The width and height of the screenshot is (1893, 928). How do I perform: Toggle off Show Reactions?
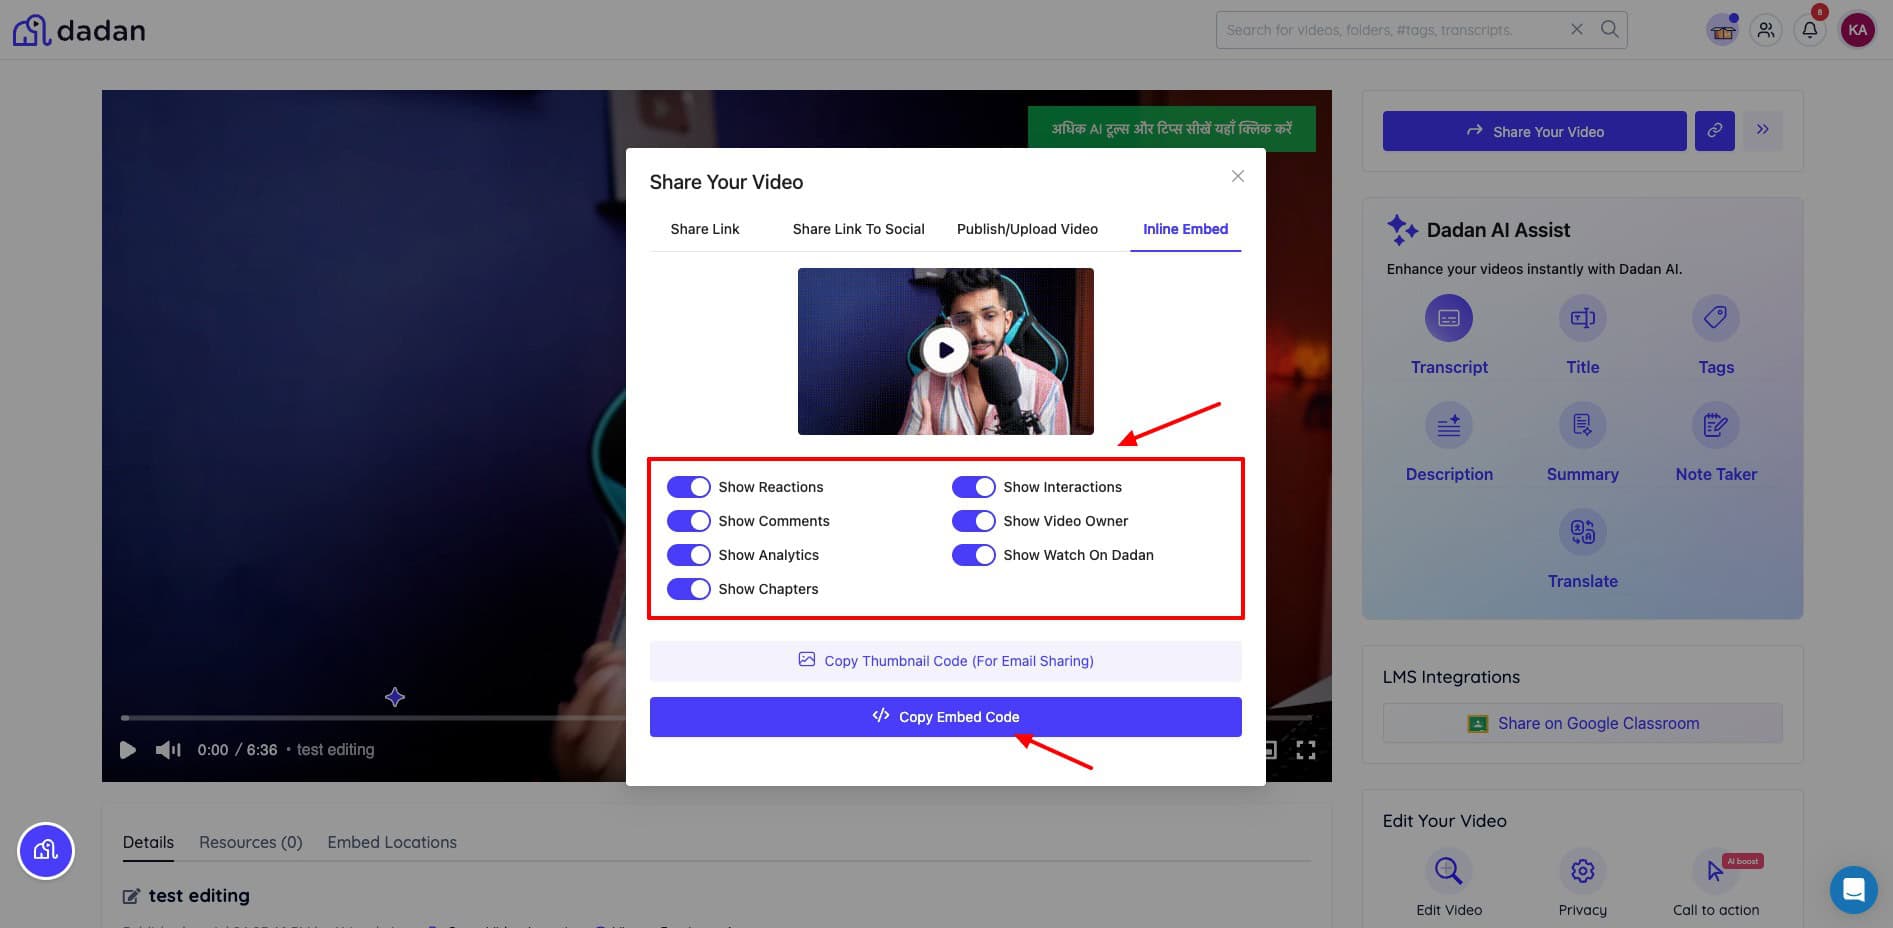pyautogui.click(x=689, y=487)
